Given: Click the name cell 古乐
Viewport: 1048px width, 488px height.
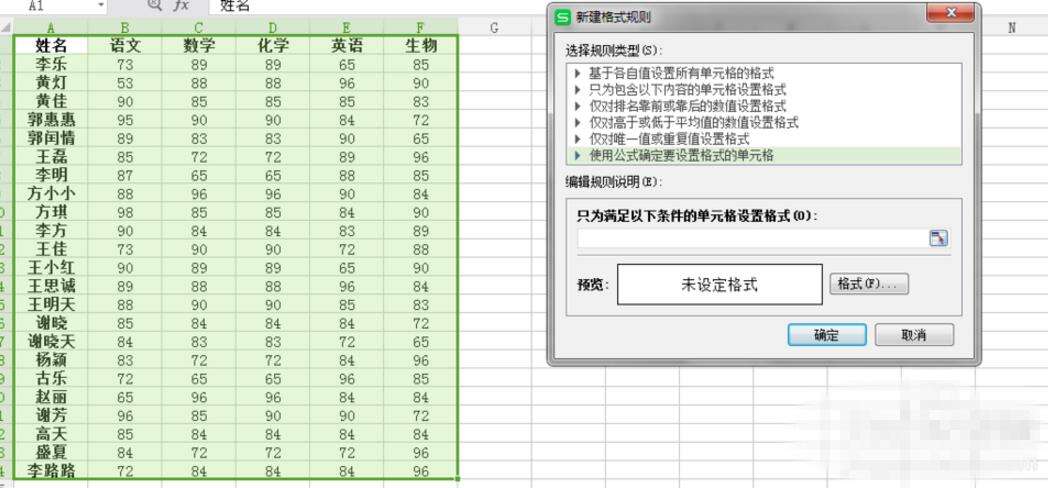Looking at the screenshot, I should 51,378.
